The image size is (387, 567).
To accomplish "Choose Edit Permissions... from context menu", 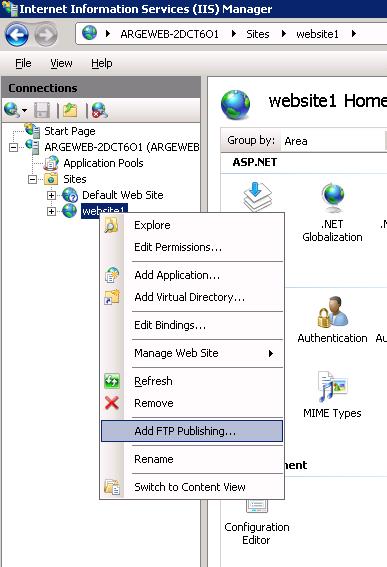I will click(192, 247).
